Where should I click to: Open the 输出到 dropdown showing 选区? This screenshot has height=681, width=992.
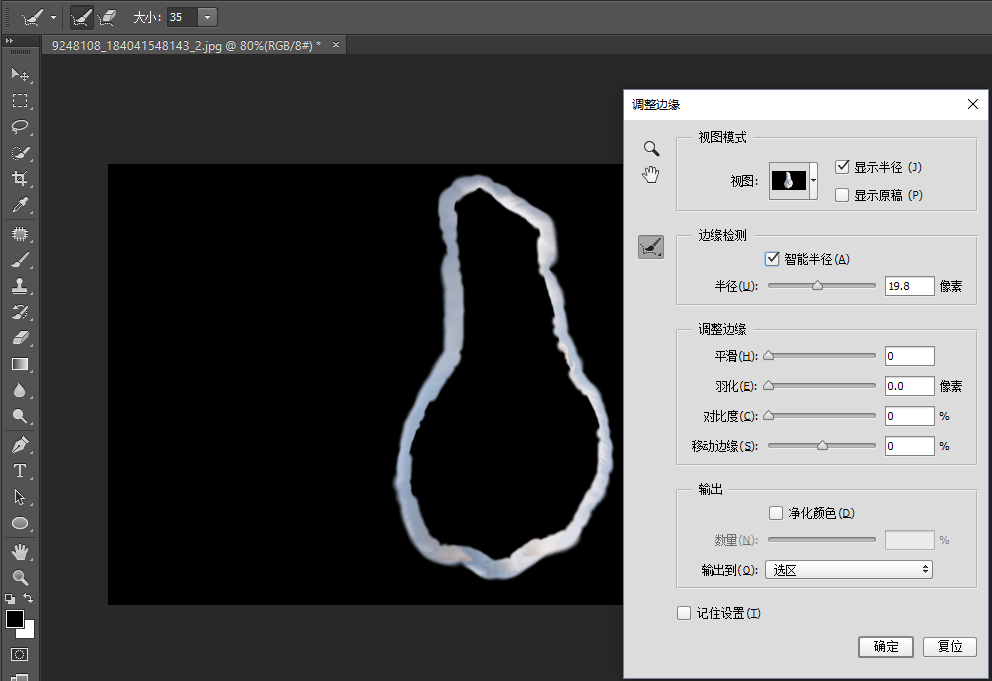click(x=848, y=570)
